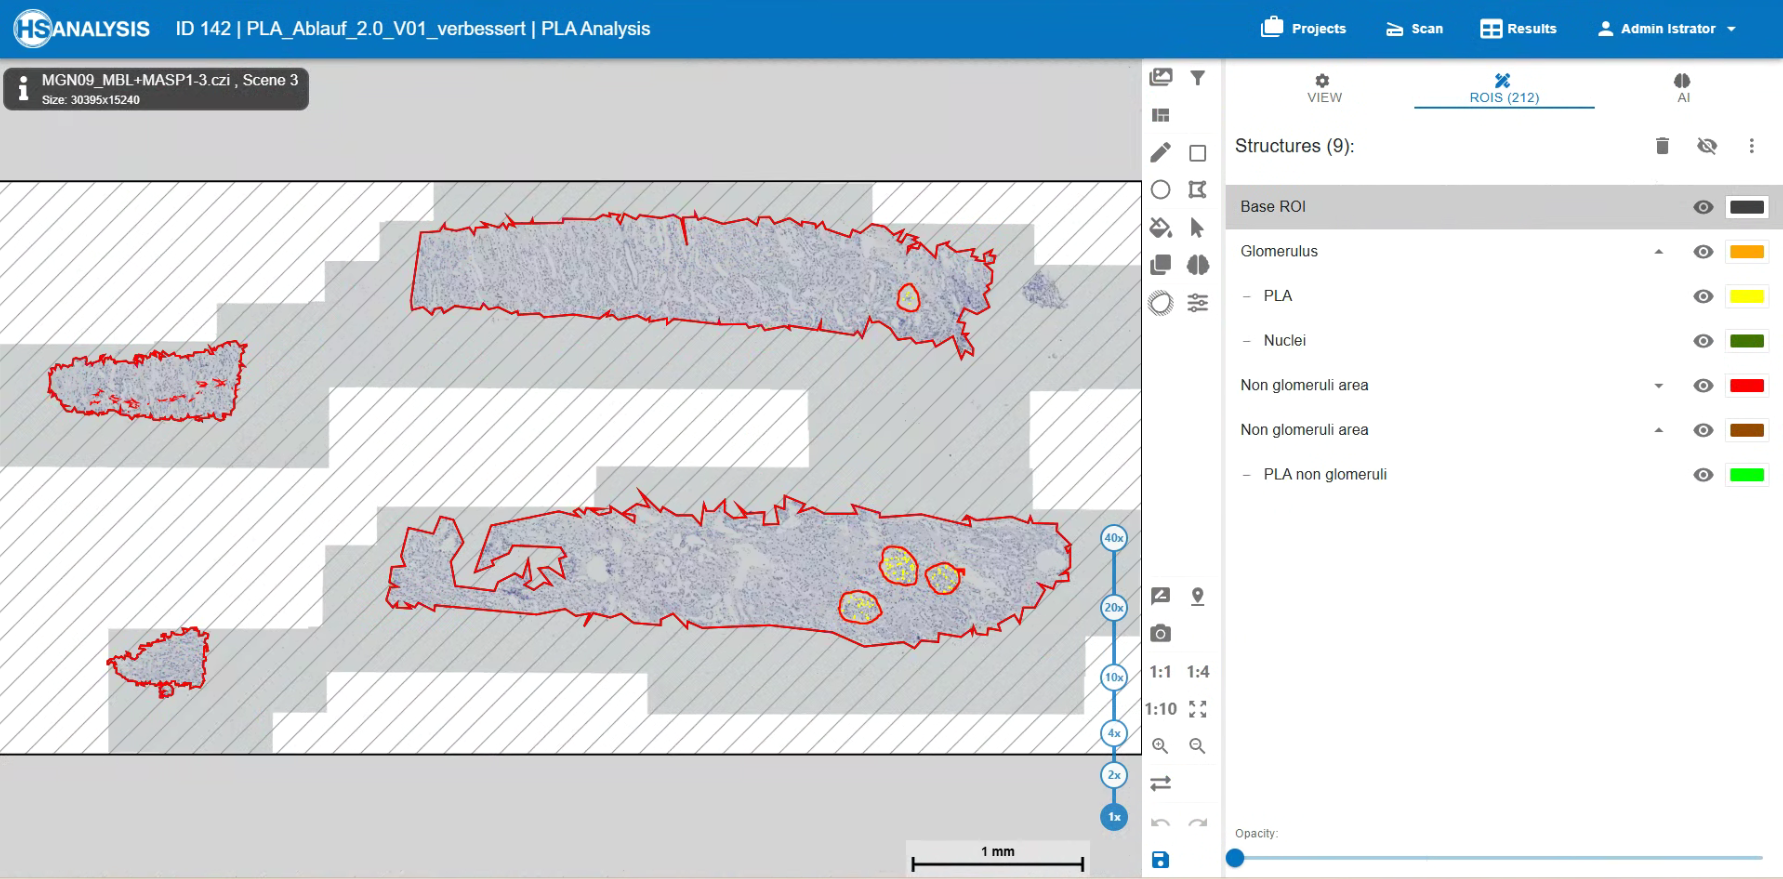Image resolution: width=1783 pixels, height=879 pixels.
Task: Take a screenshot with the camera icon
Action: (1160, 633)
